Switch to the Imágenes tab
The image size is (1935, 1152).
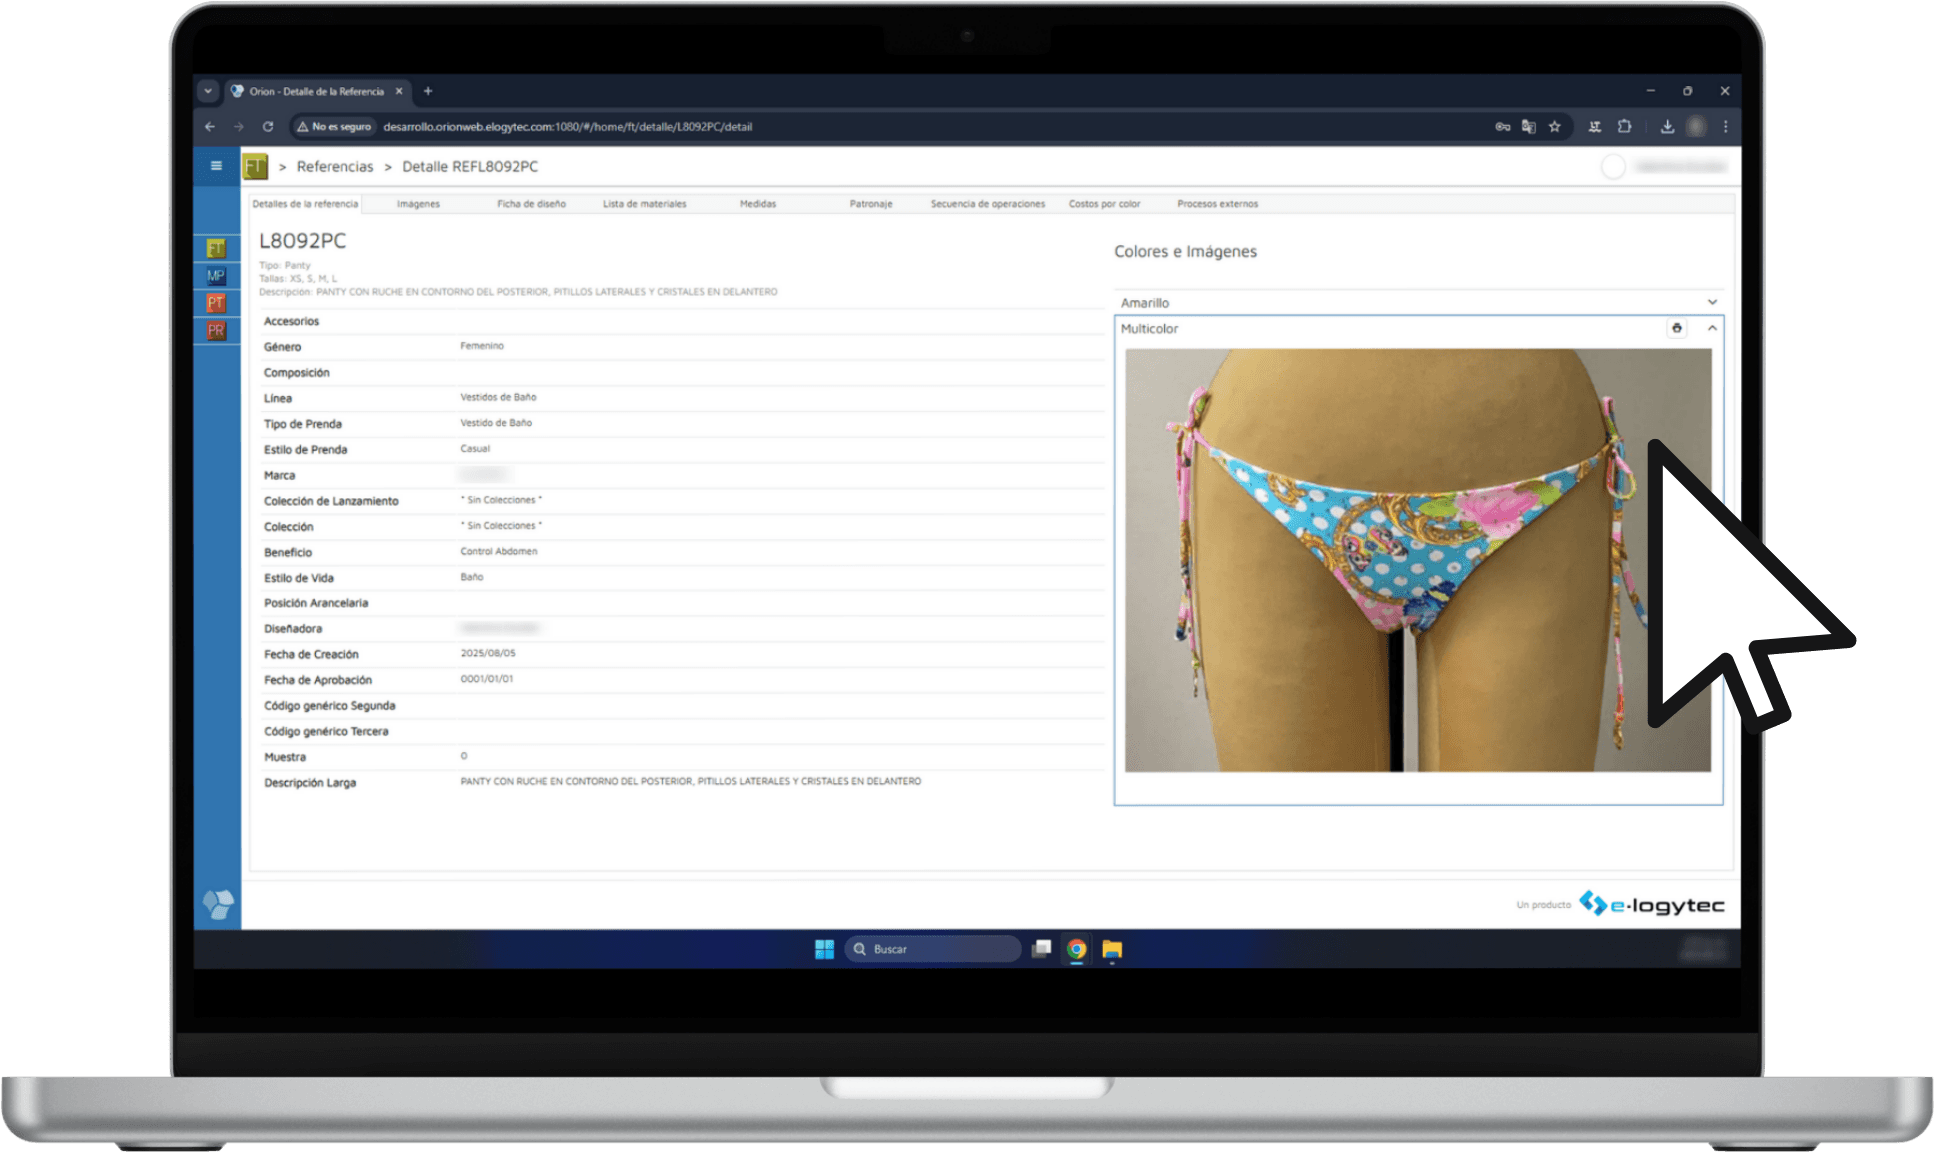click(x=418, y=204)
